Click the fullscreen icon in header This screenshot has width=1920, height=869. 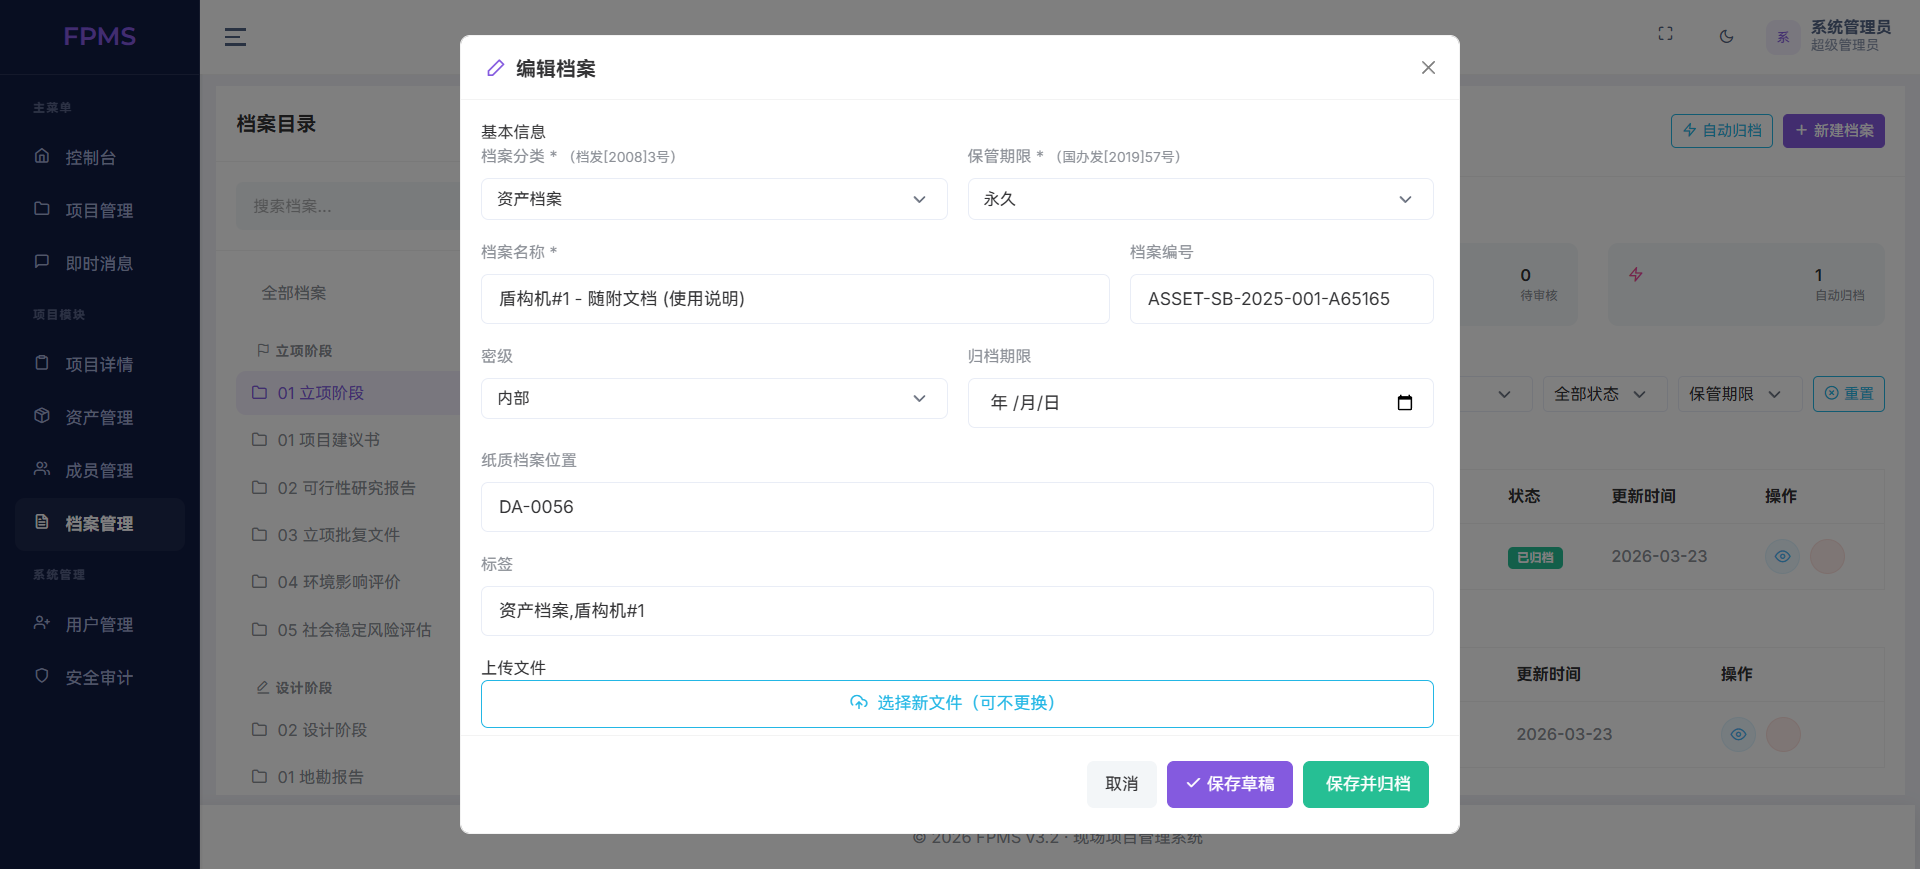1665,34
